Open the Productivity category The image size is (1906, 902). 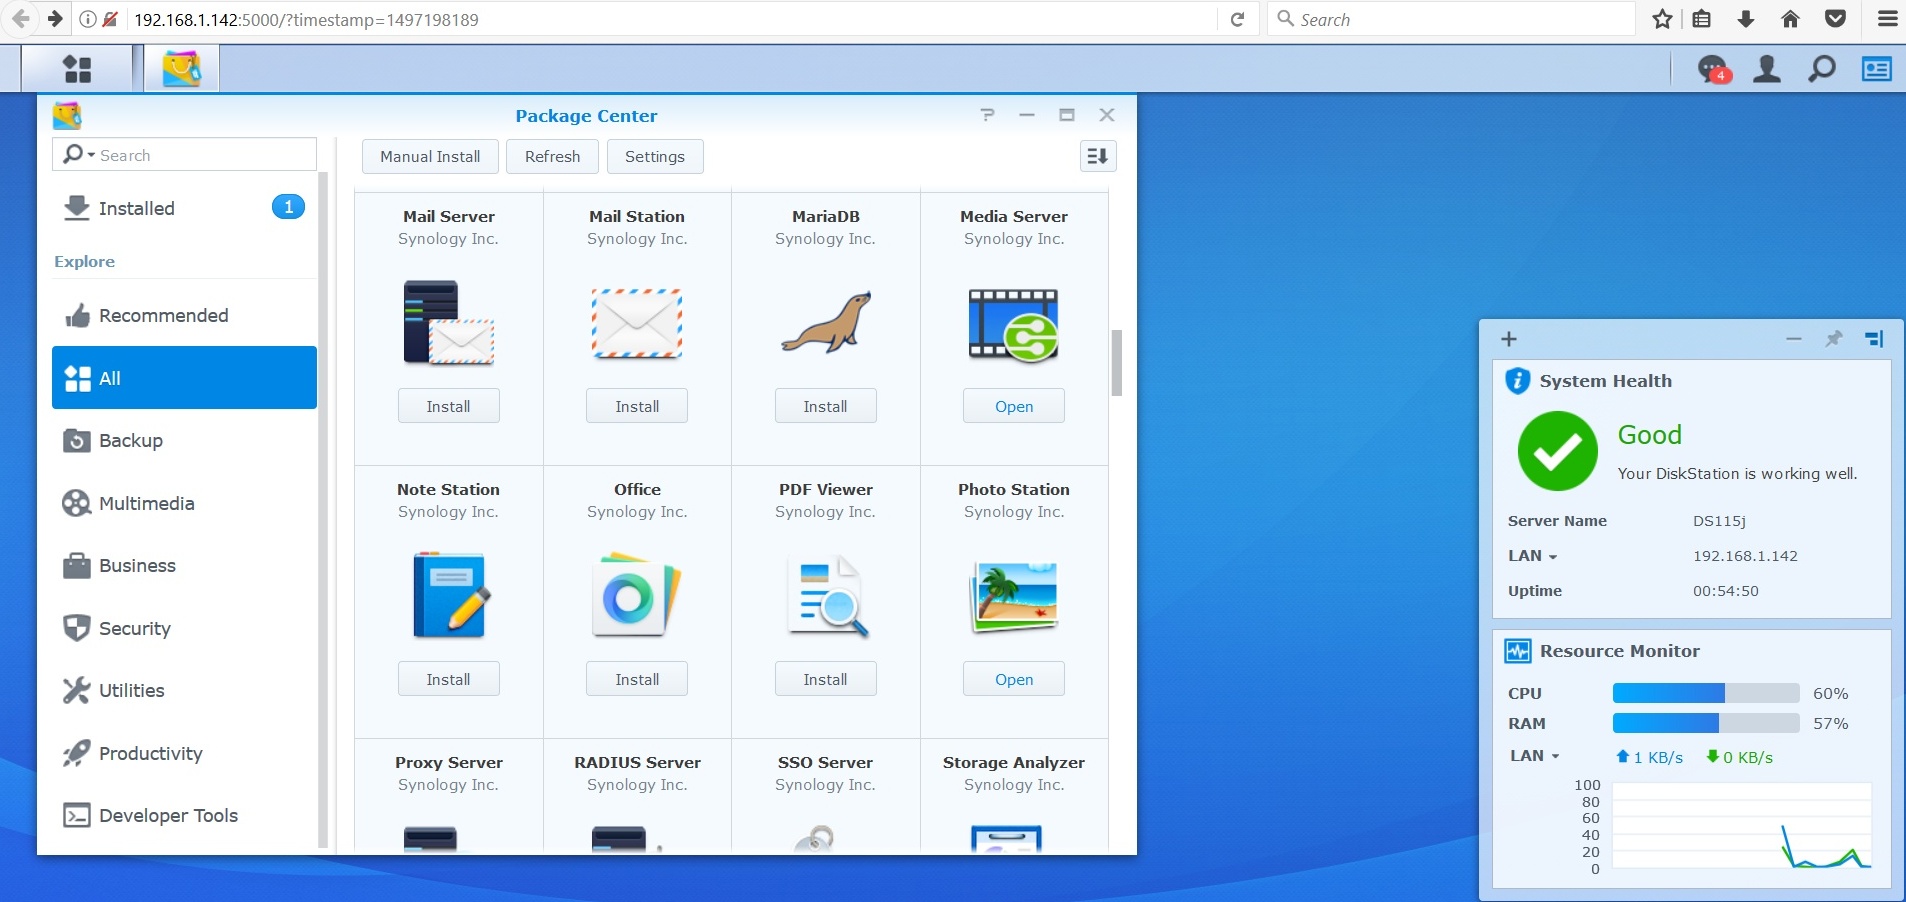click(184, 753)
